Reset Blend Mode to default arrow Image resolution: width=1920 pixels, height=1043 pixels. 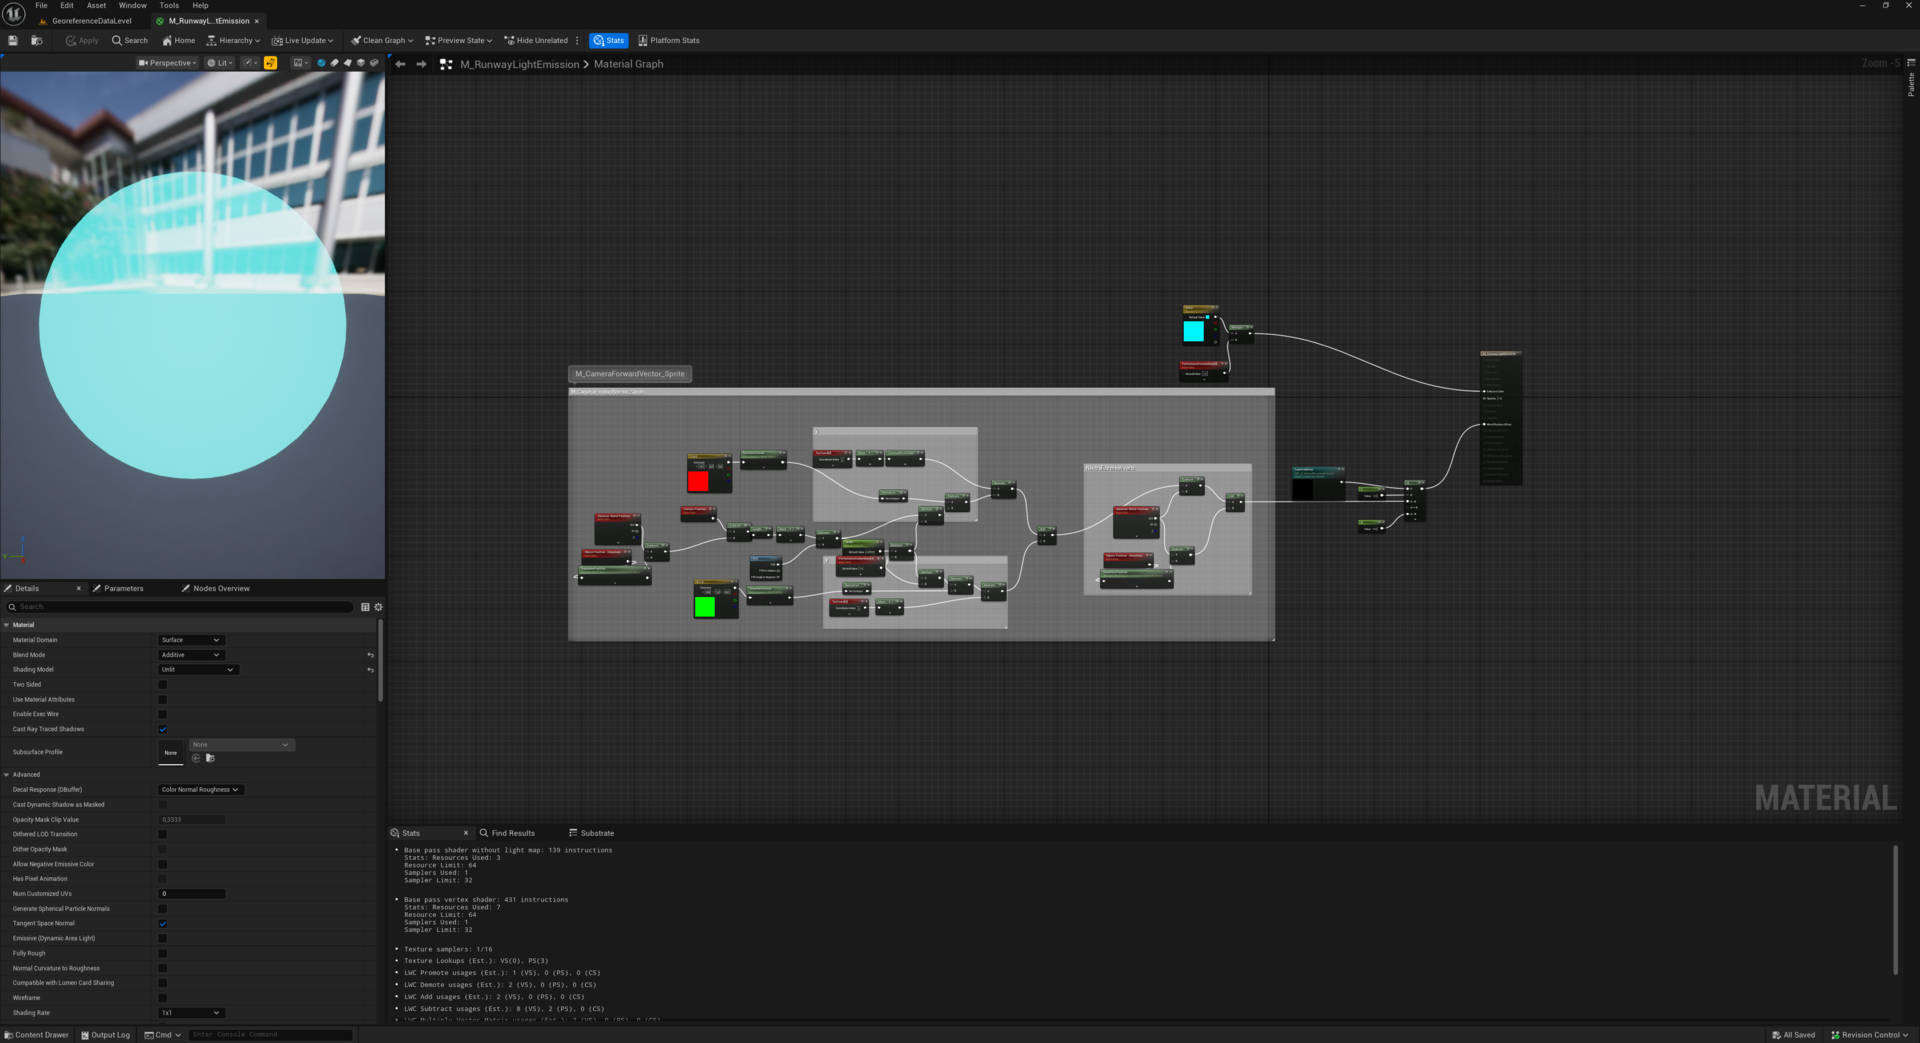370,655
